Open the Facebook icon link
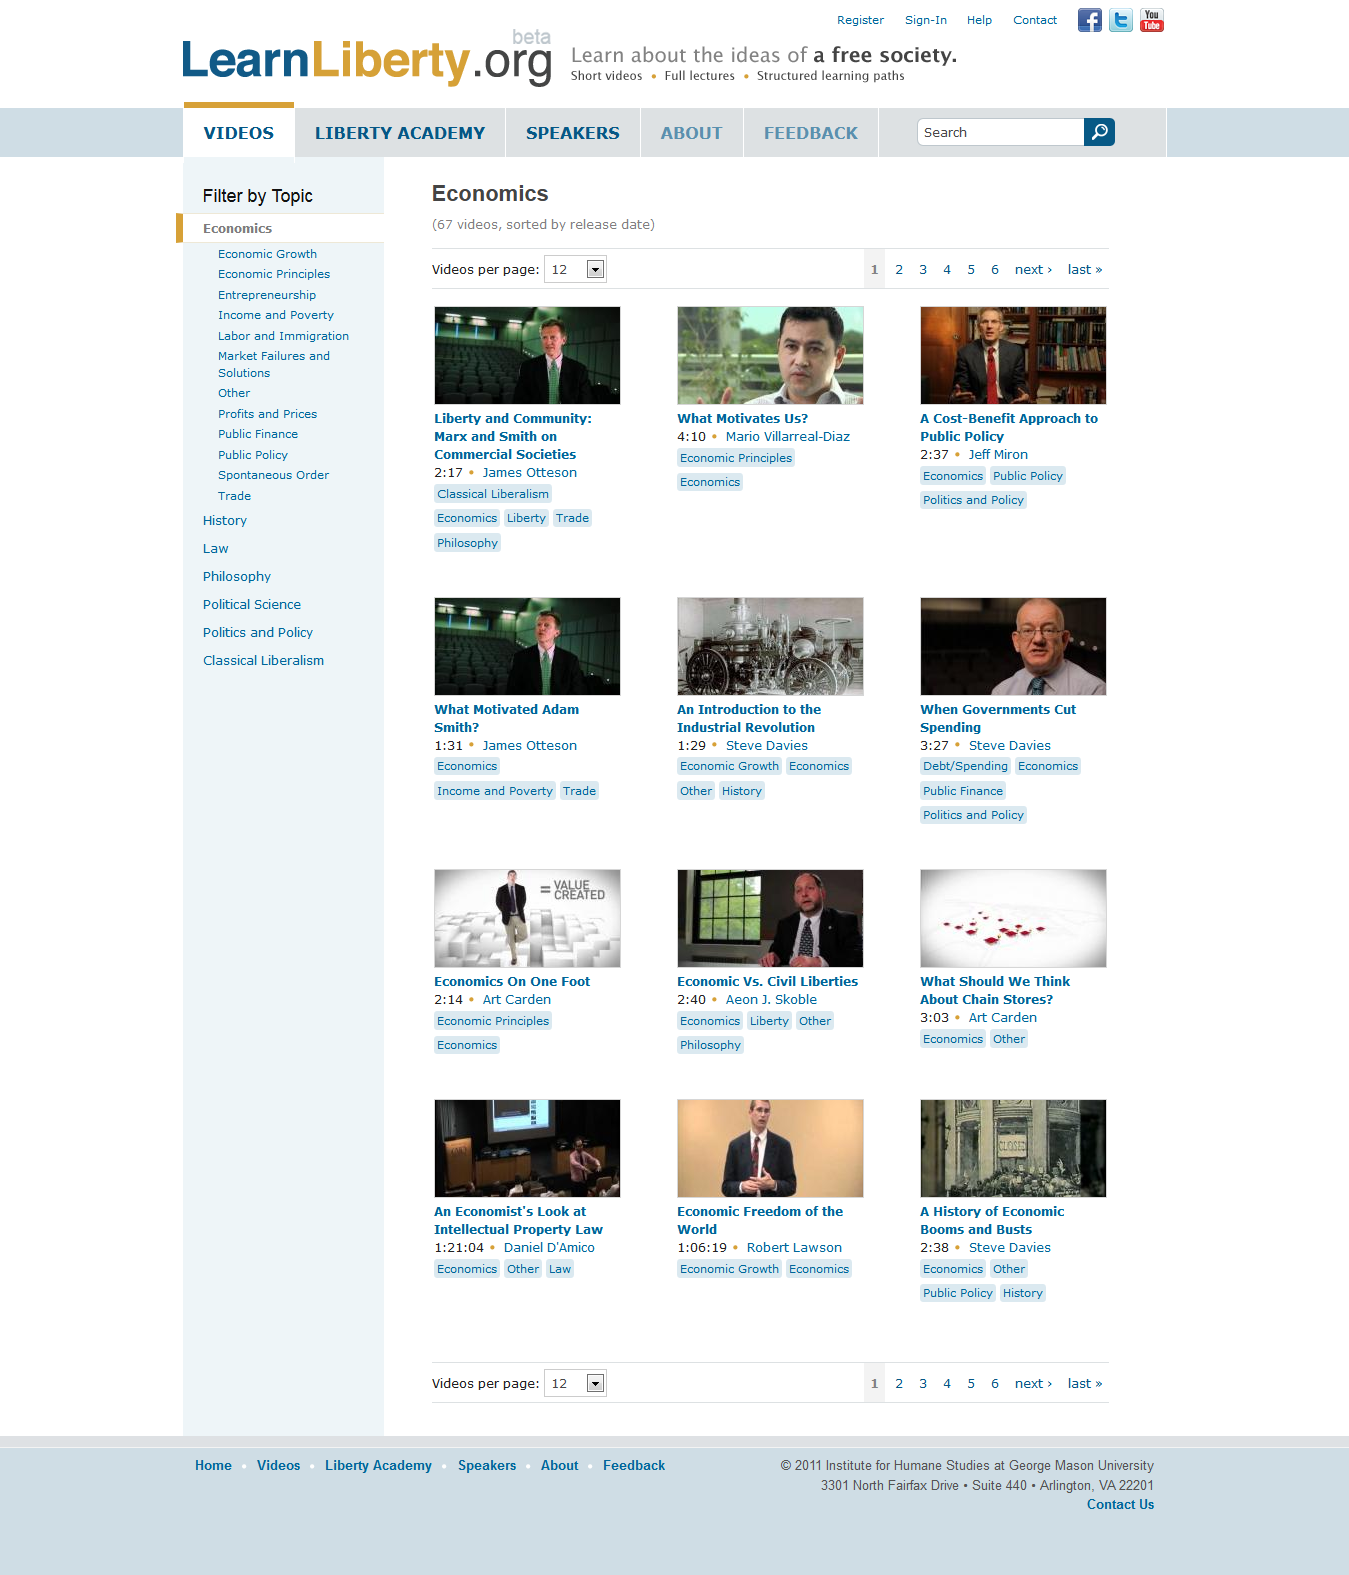Viewport: 1349px width, 1575px height. (x=1090, y=20)
